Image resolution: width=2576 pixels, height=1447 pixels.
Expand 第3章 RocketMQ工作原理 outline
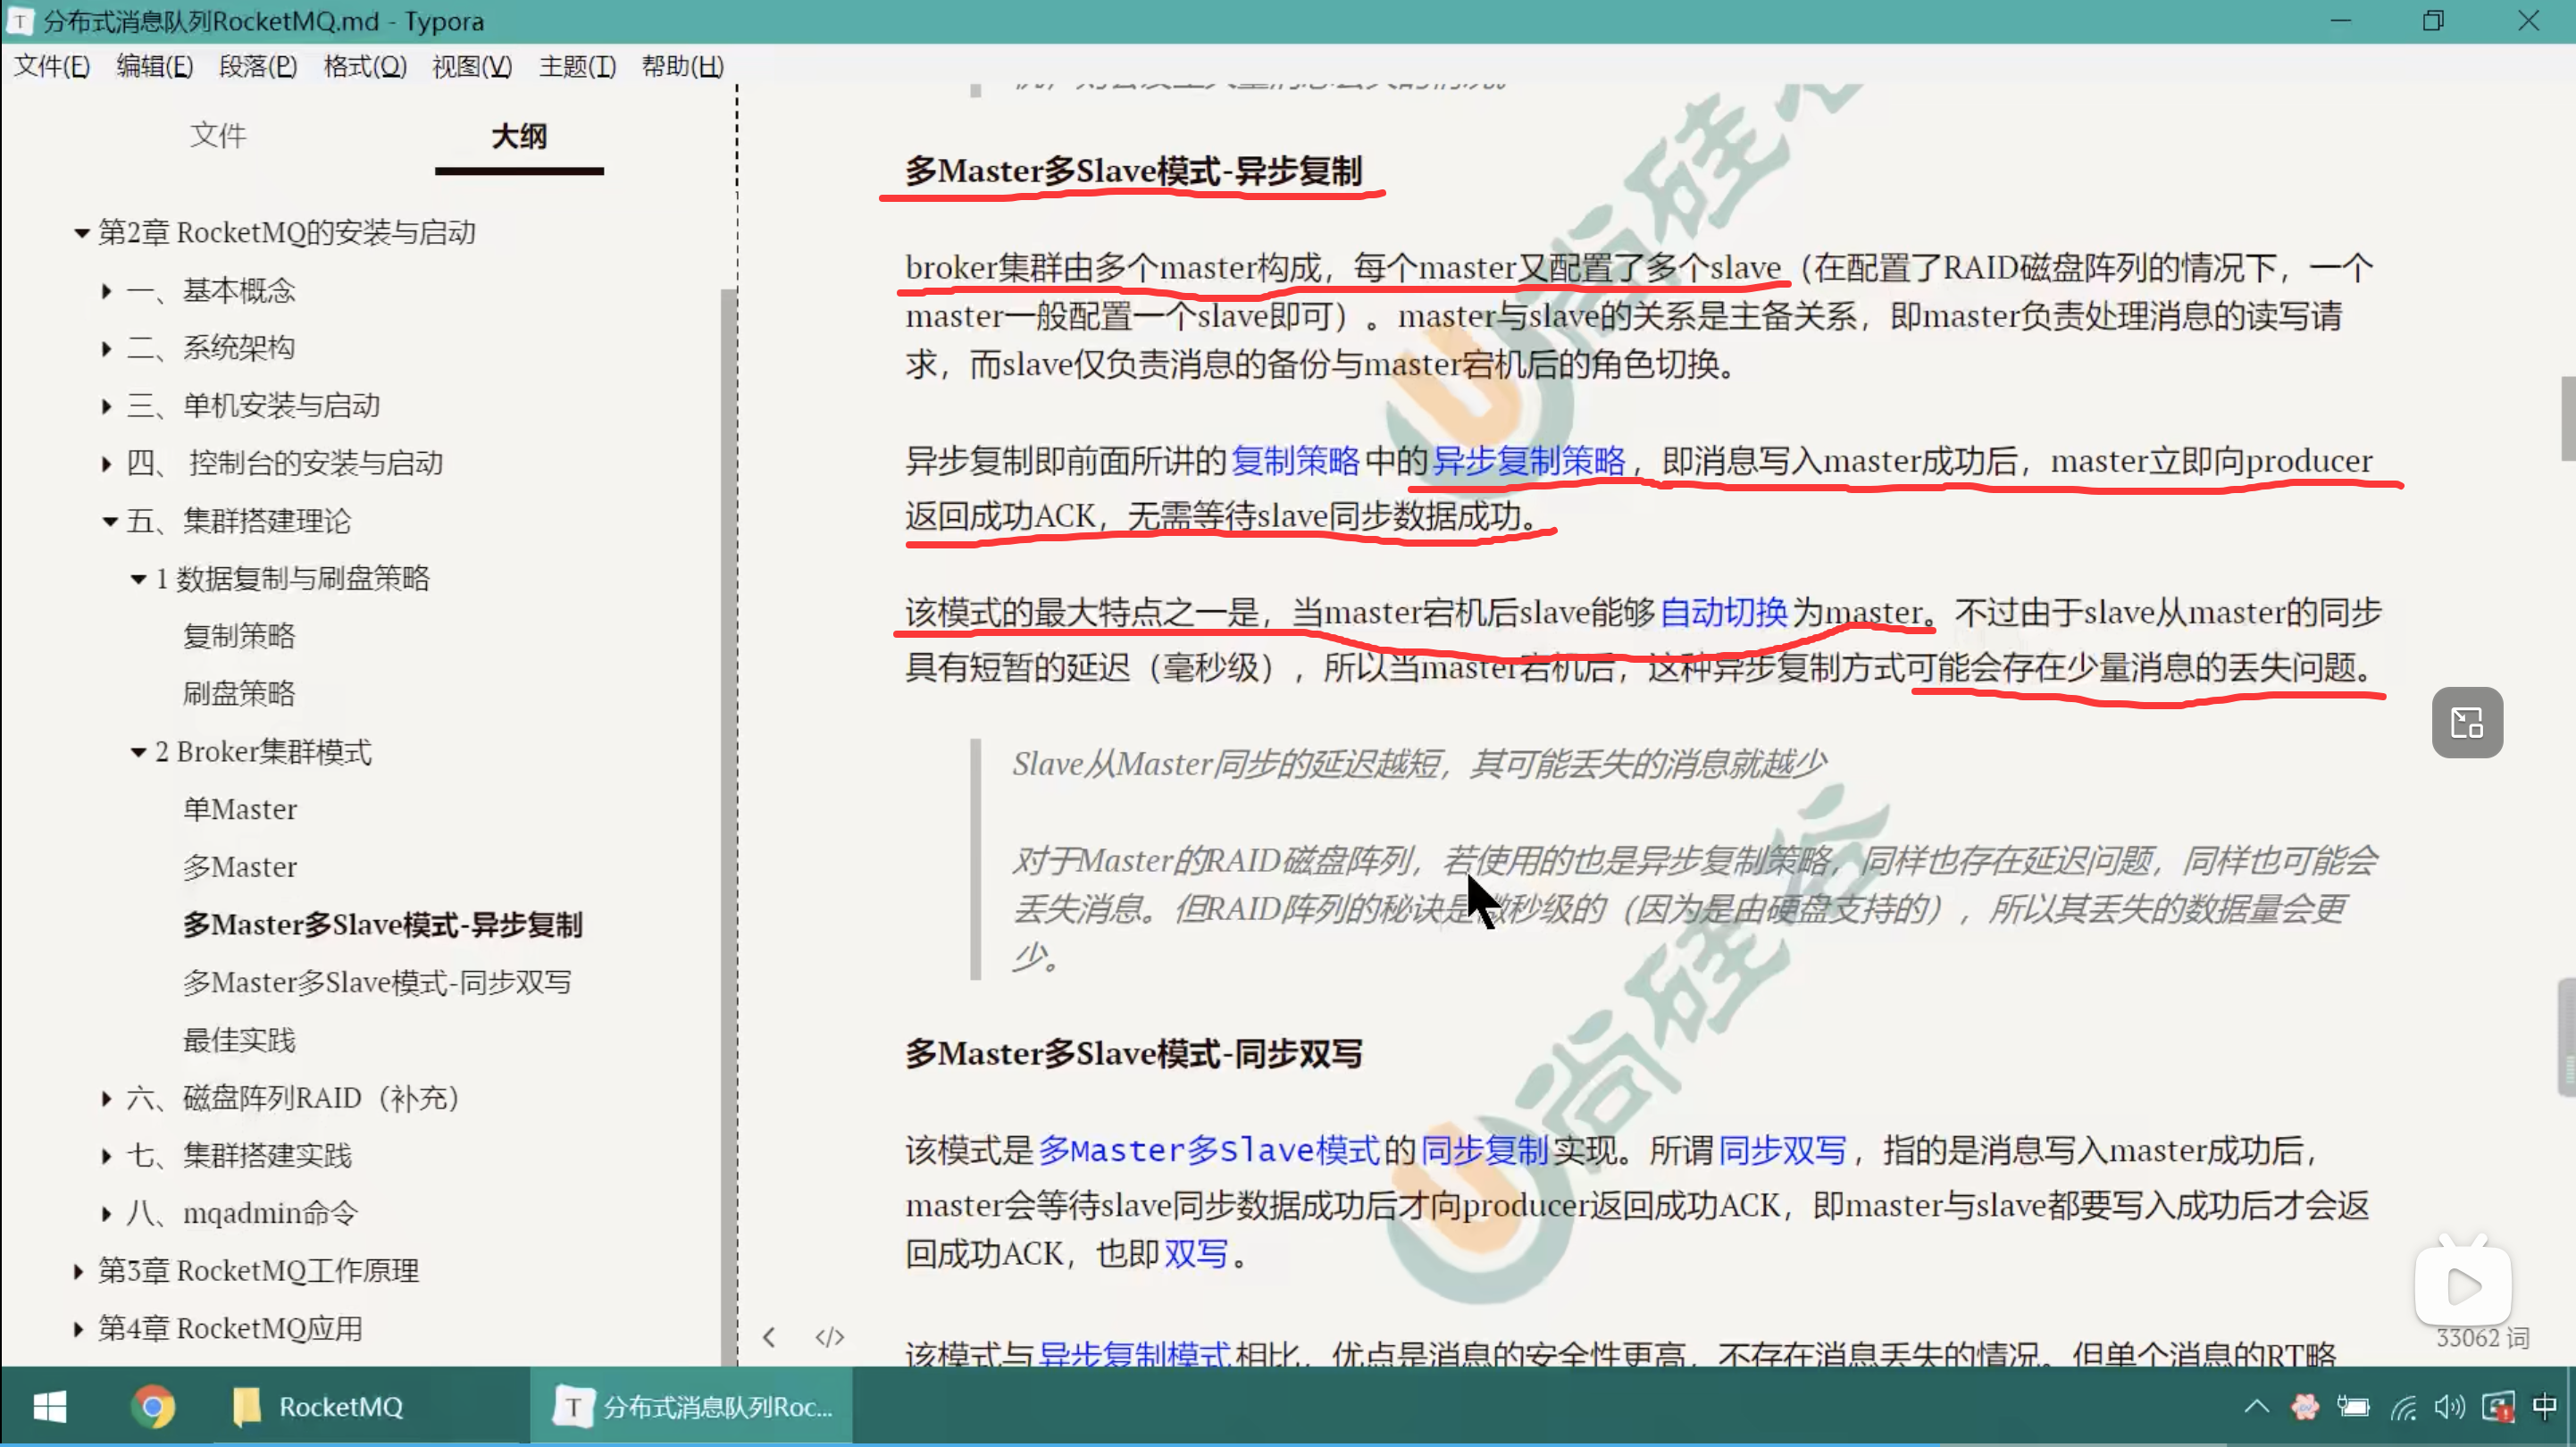[x=79, y=1271]
